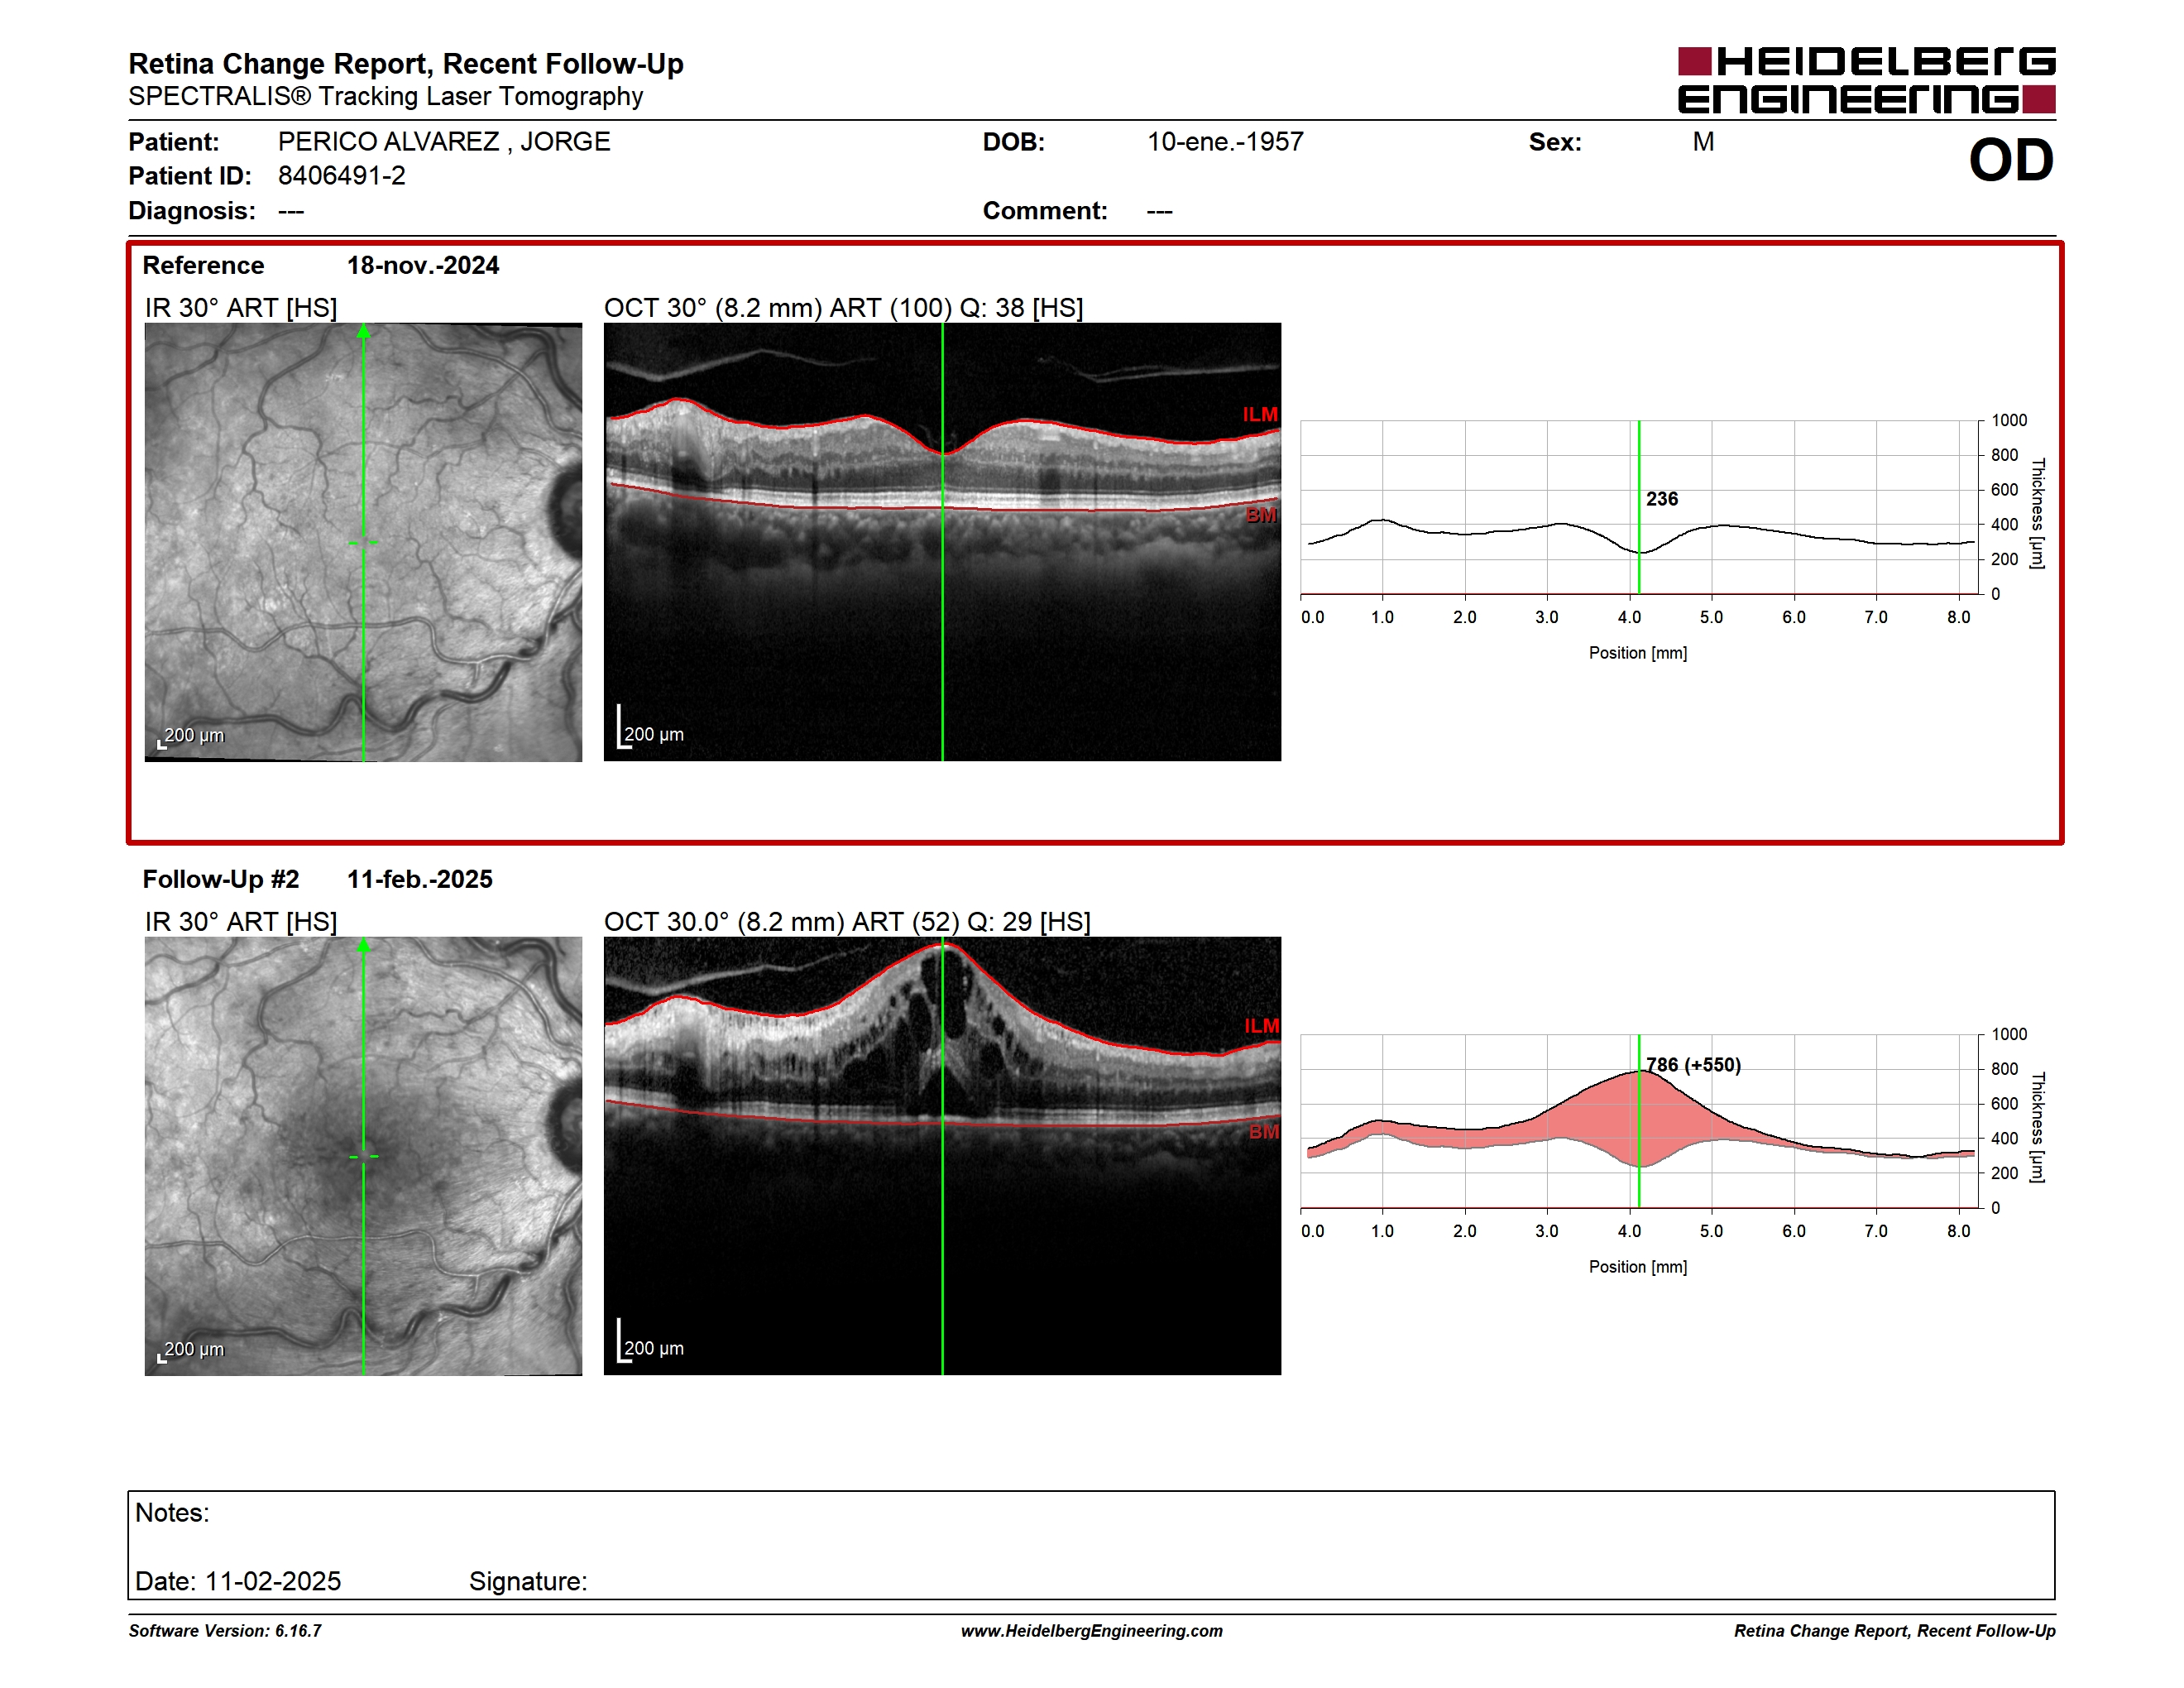This screenshot has height=1688, width=2184.
Task: Click the Follow-Up thickness value 786 (+550)
Action: [1694, 1065]
